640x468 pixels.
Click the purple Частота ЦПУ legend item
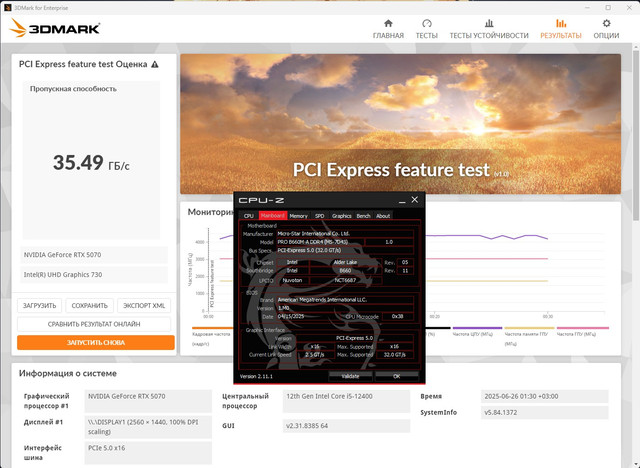[x=477, y=331]
